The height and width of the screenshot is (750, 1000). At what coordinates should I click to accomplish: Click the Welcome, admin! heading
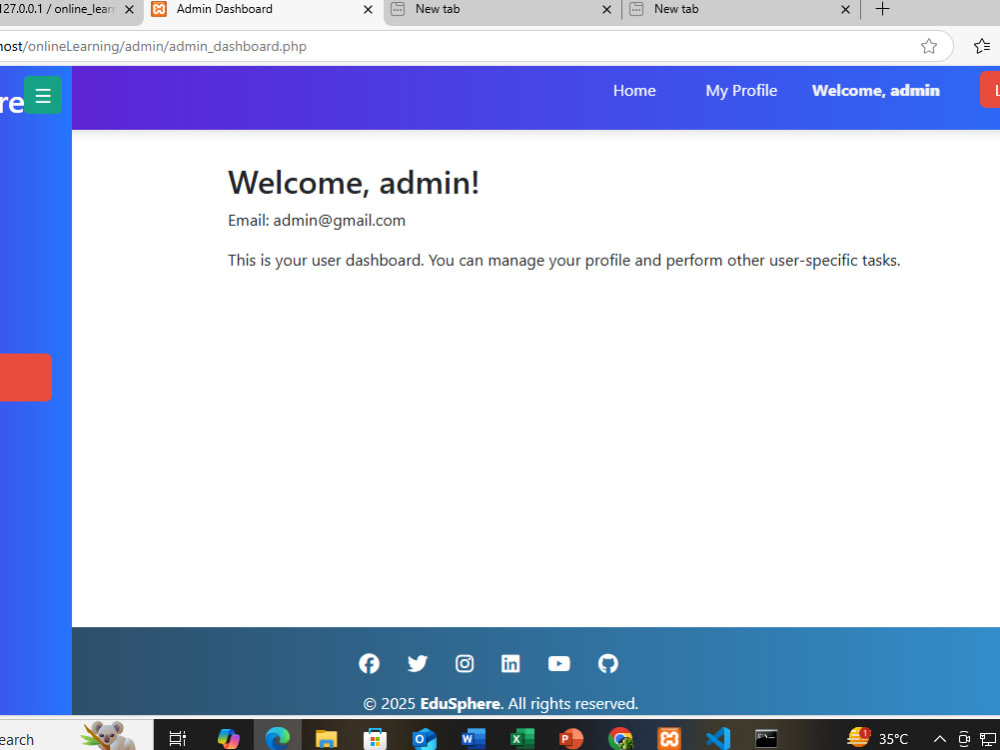click(x=353, y=183)
